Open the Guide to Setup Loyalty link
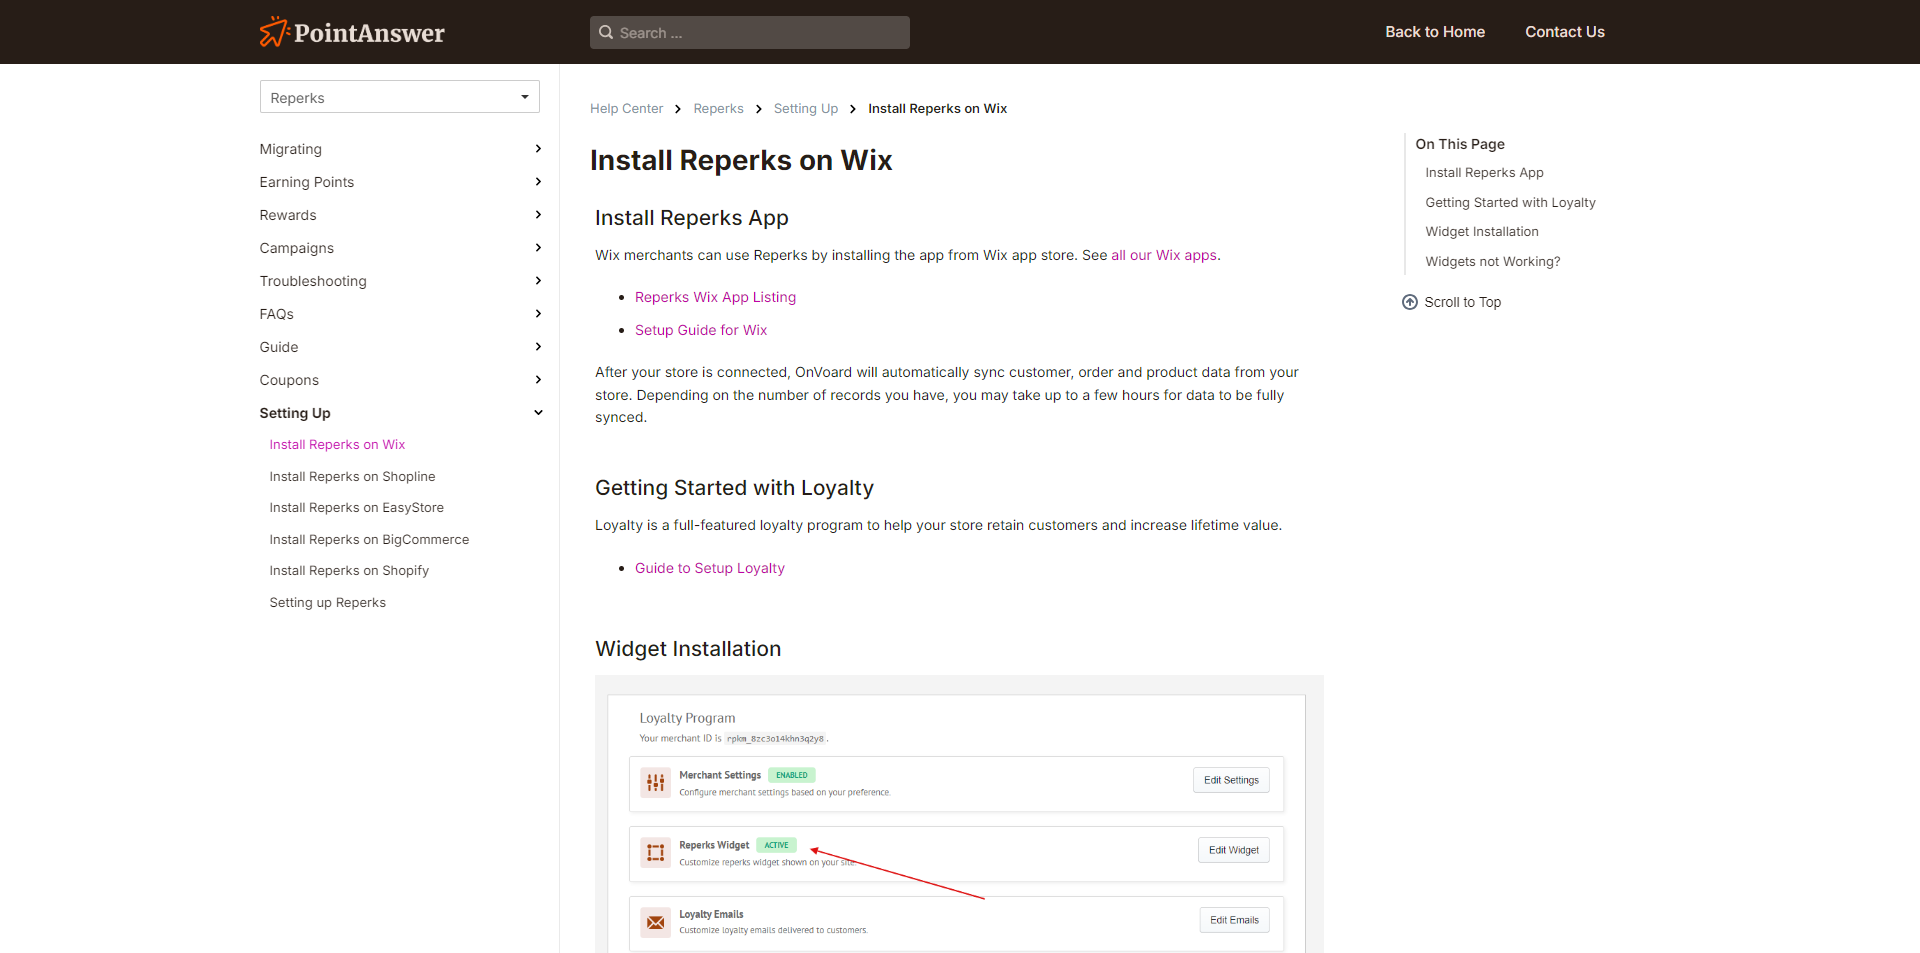The height and width of the screenshot is (953, 1920). pos(709,568)
